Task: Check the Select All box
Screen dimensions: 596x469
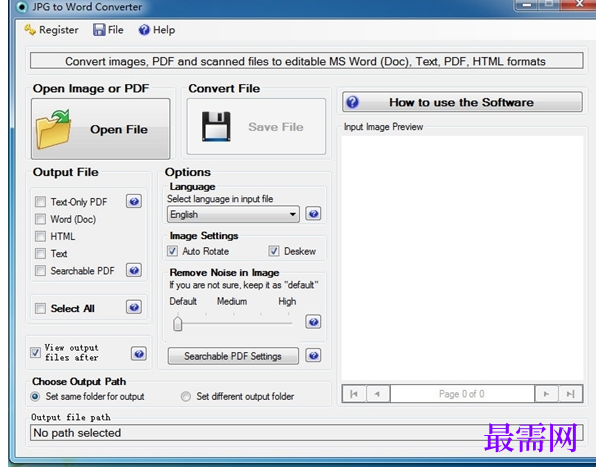Action: pyautogui.click(x=40, y=308)
